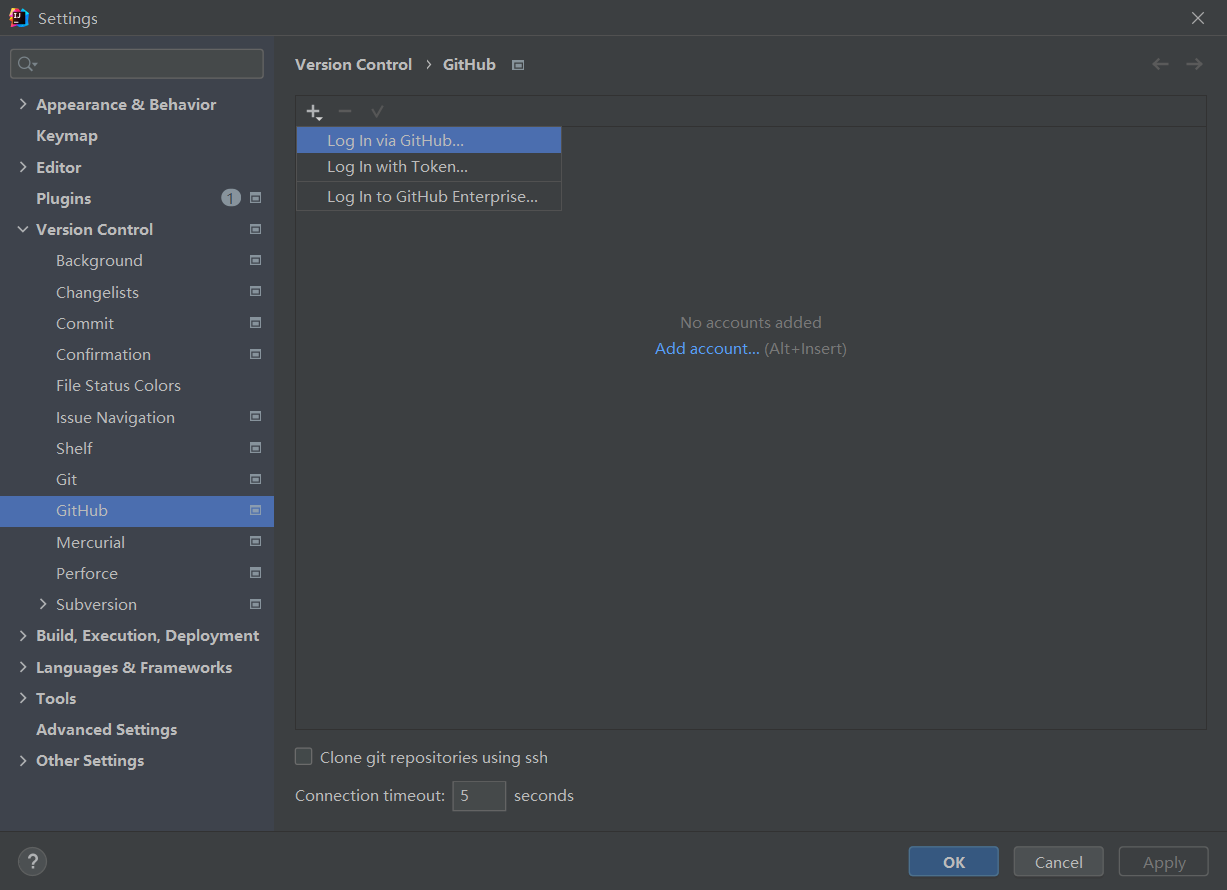Expand the Editor settings section

pyautogui.click(x=23, y=167)
